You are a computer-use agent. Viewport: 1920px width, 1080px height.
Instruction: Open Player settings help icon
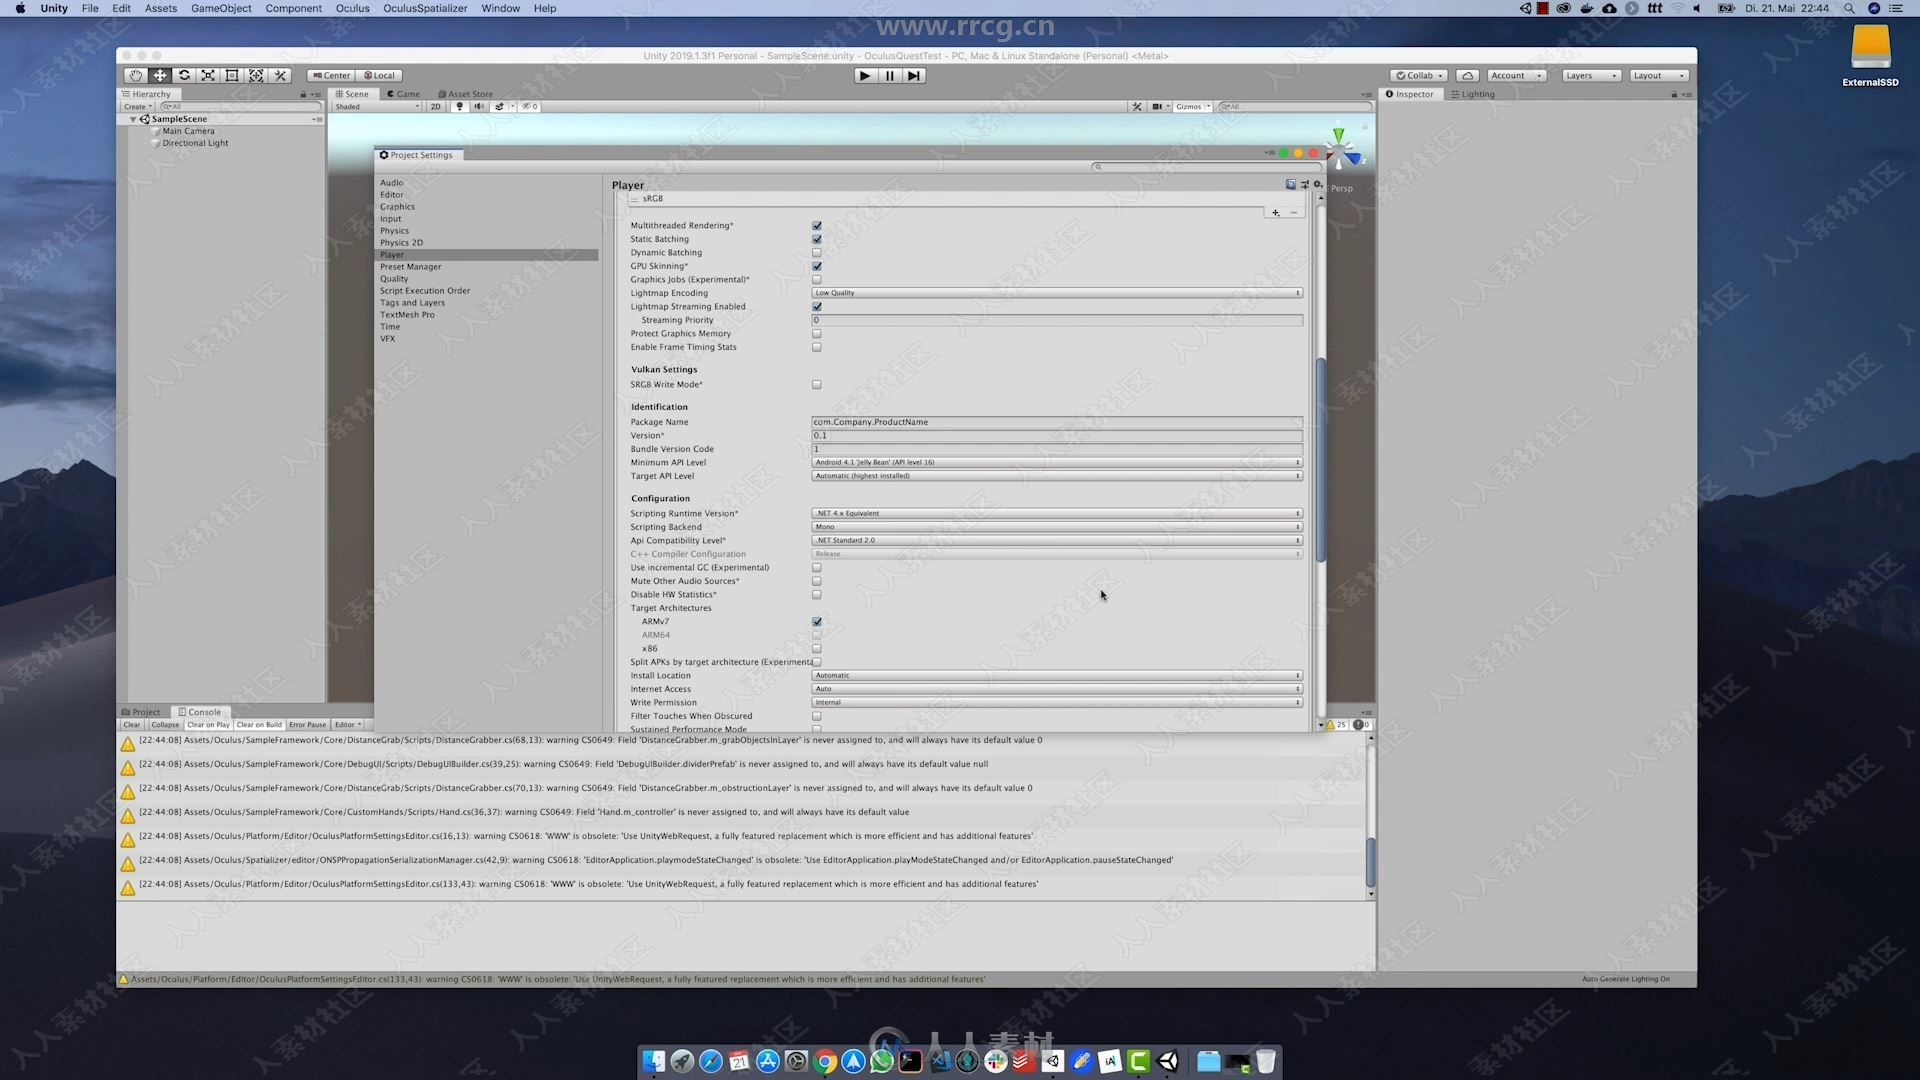[1291, 184]
